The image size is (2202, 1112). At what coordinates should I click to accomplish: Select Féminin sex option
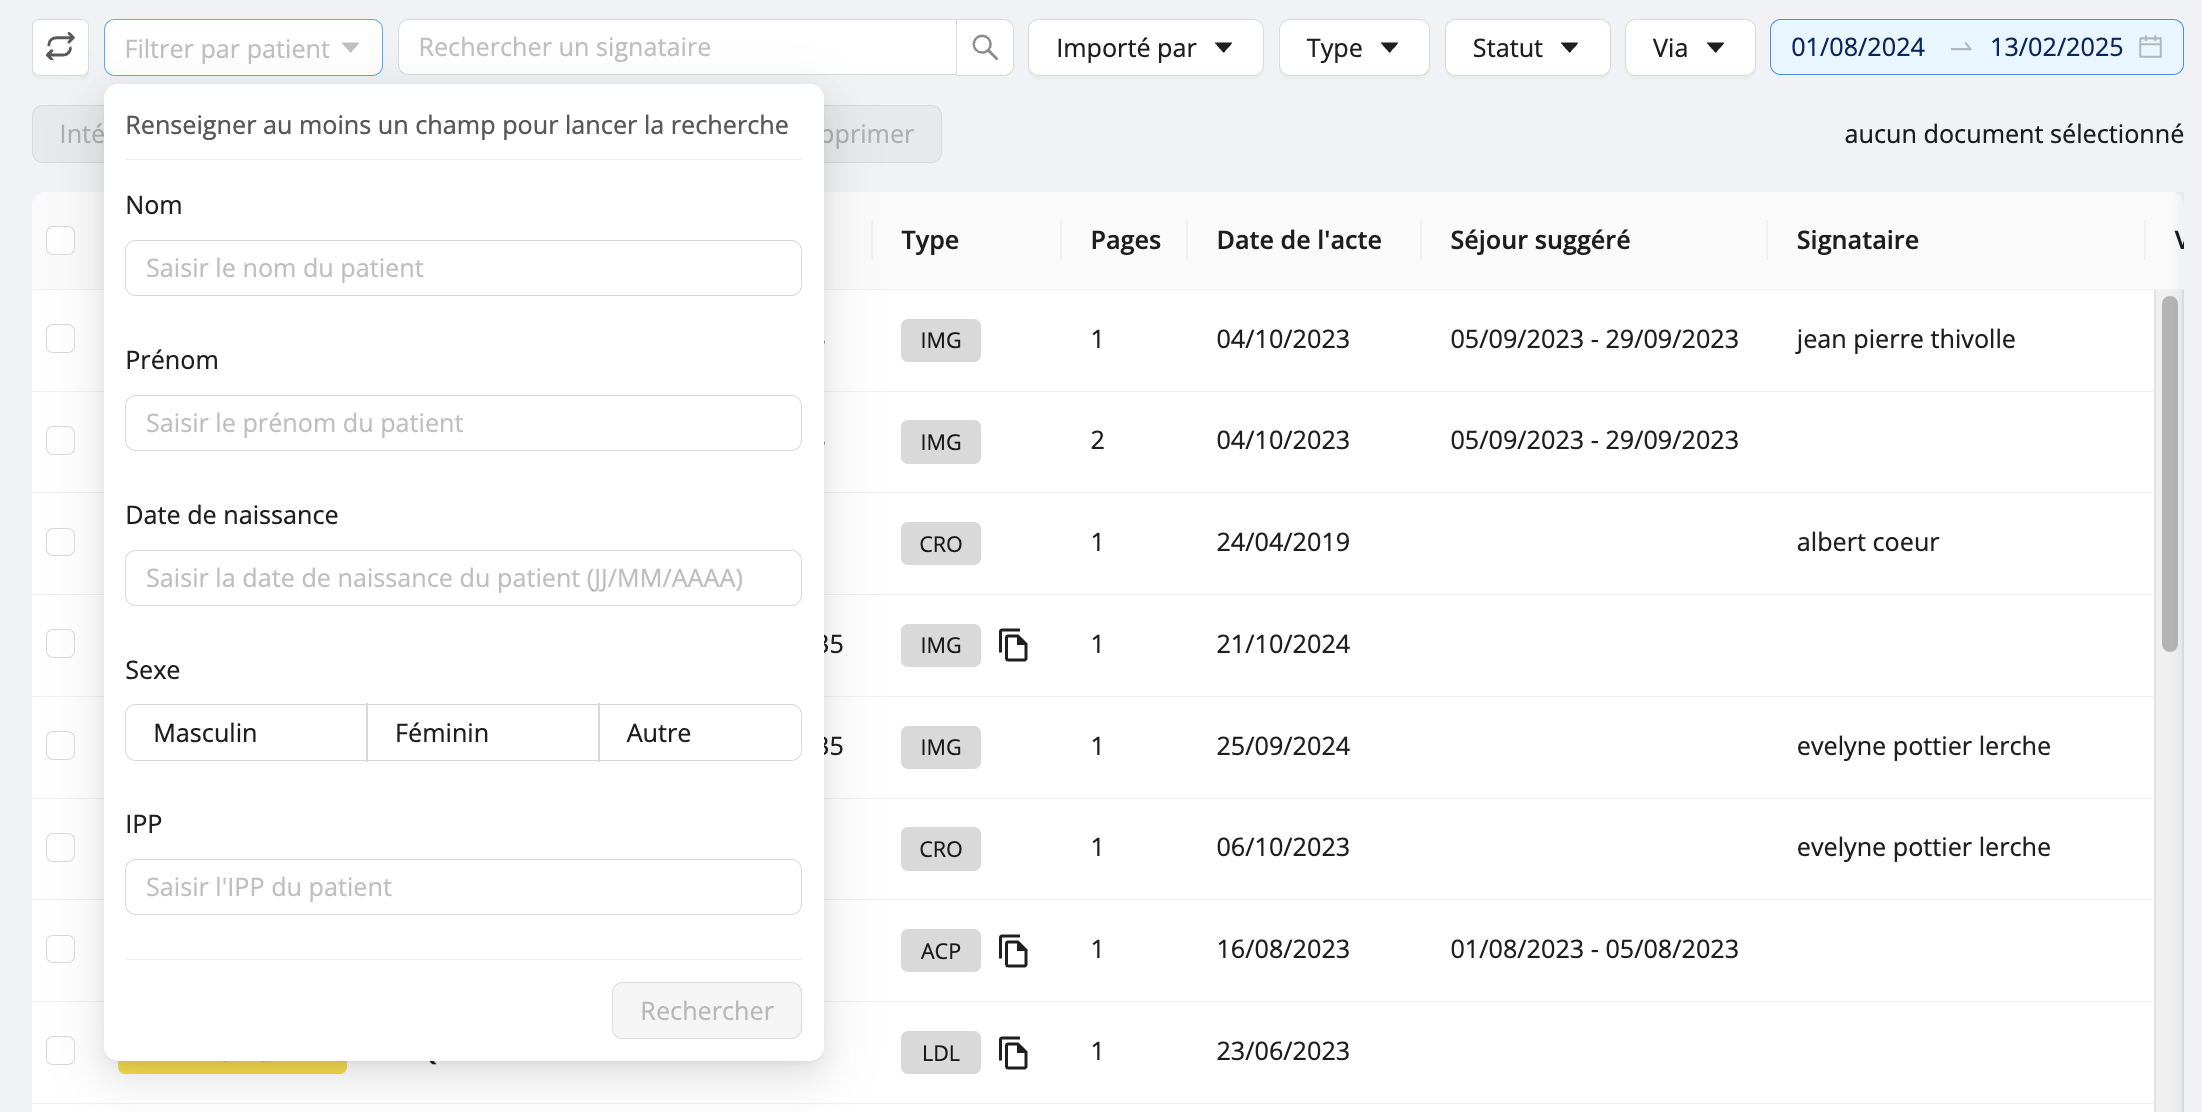click(x=483, y=733)
